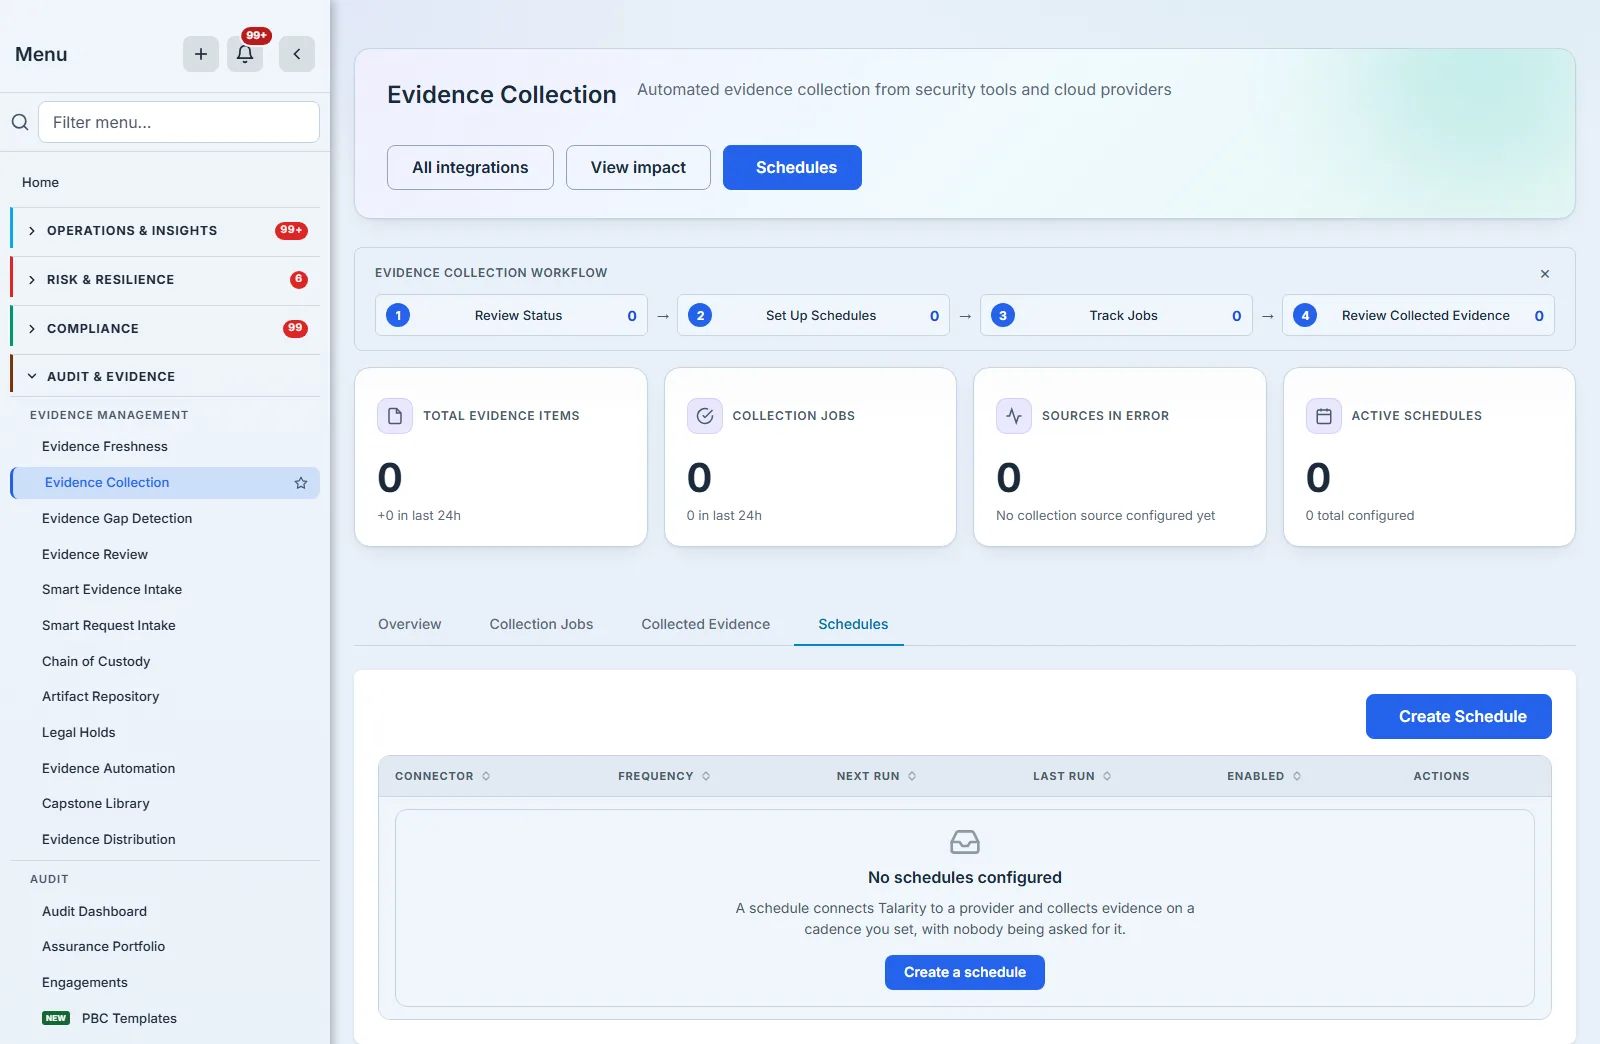Screen dimensions: 1600x1044
Task: Click '0 total configured' text
Action: tap(1360, 516)
